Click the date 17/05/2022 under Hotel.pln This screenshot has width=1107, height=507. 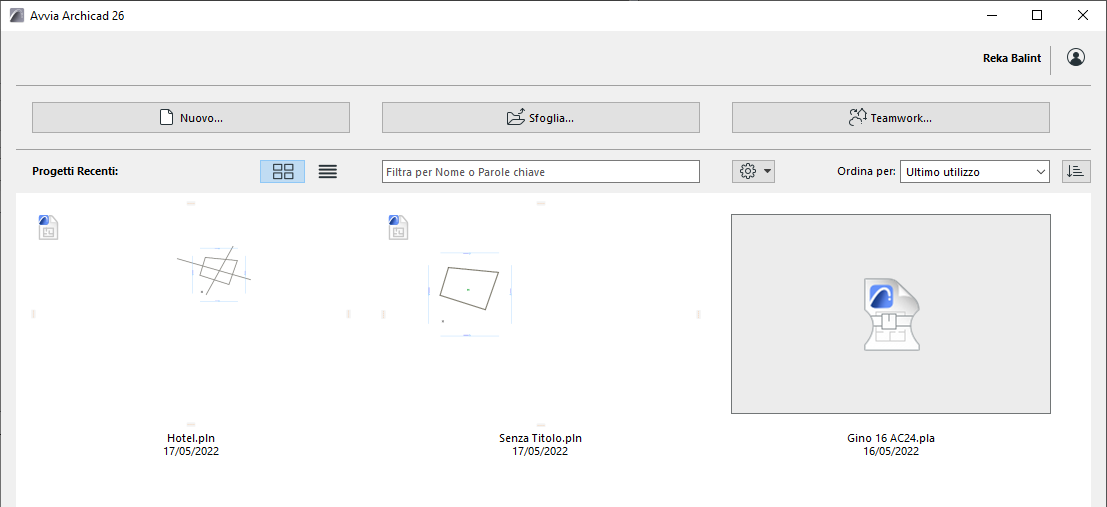pyautogui.click(x=191, y=451)
